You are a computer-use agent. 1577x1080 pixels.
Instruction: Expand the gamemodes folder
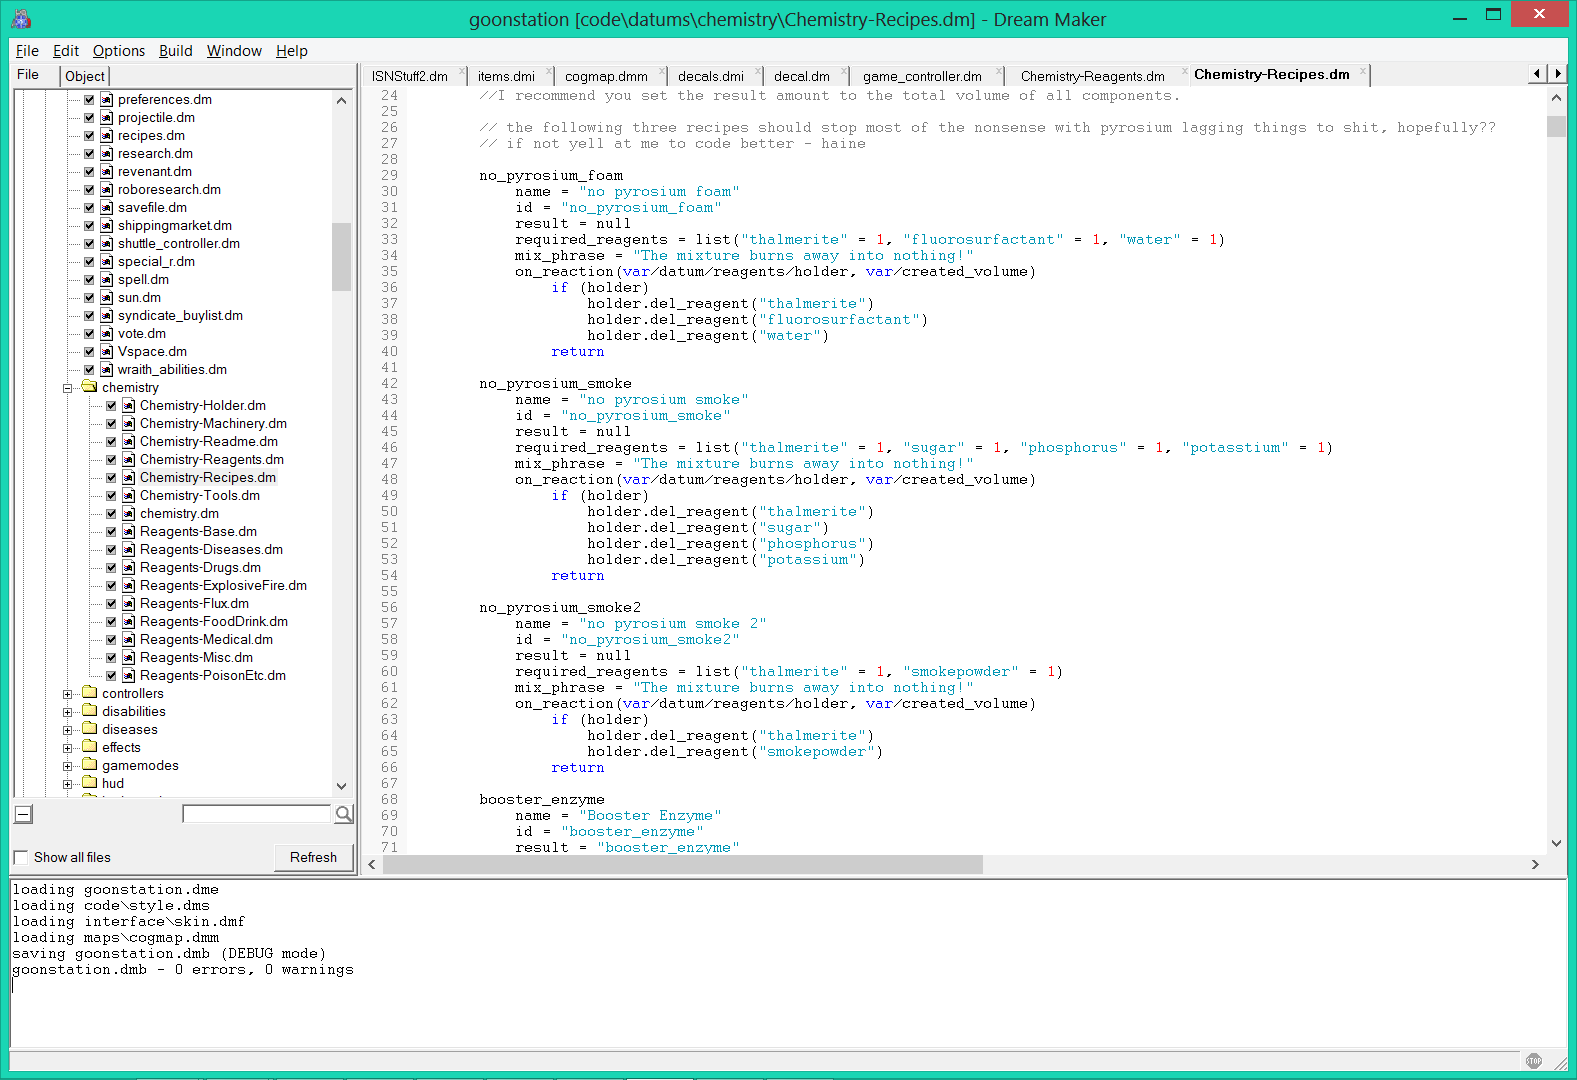[68, 766]
